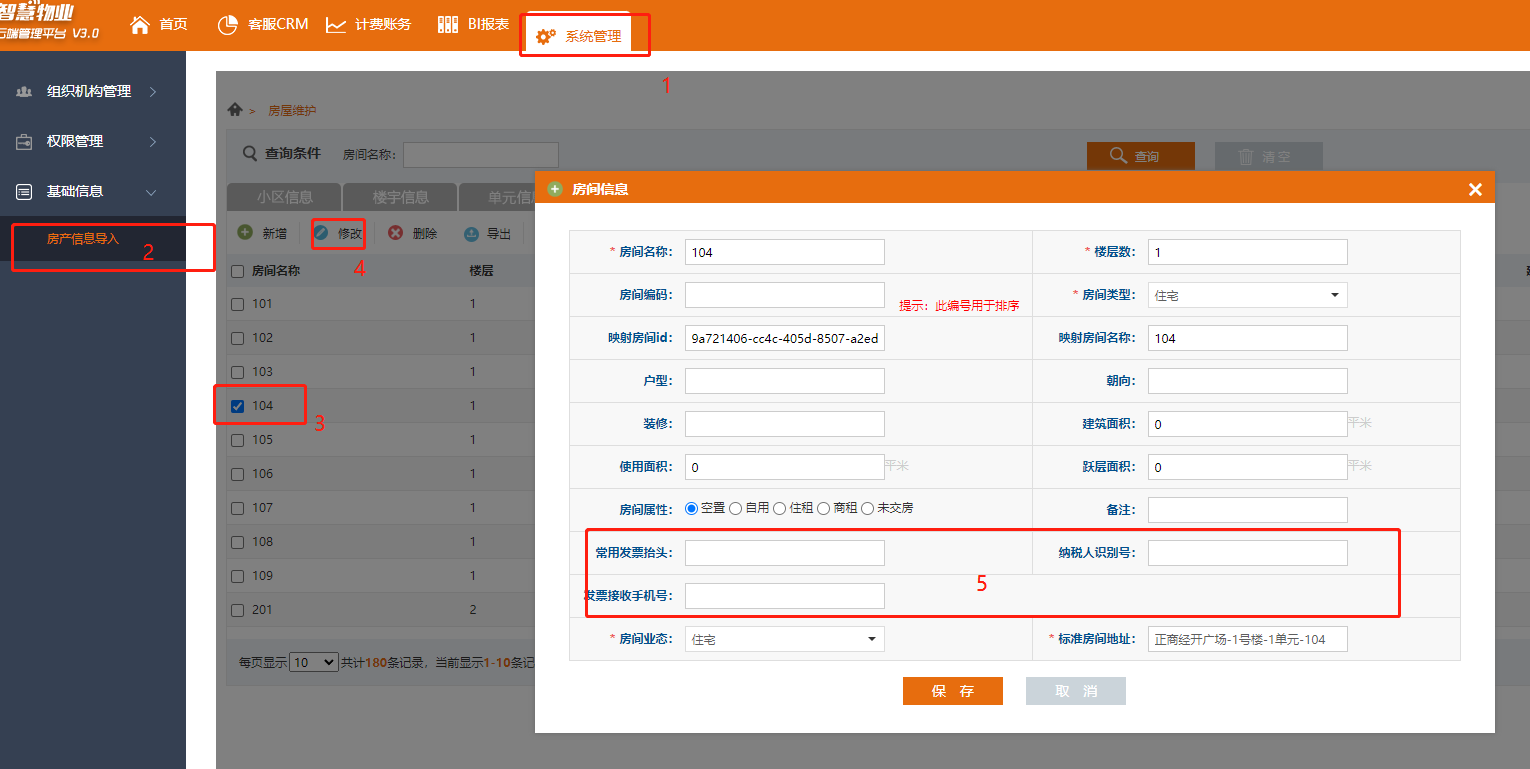Click the green plus icon in dialog title
Image resolution: width=1530 pixels, height=769 pixels.
tap(555, 188)
